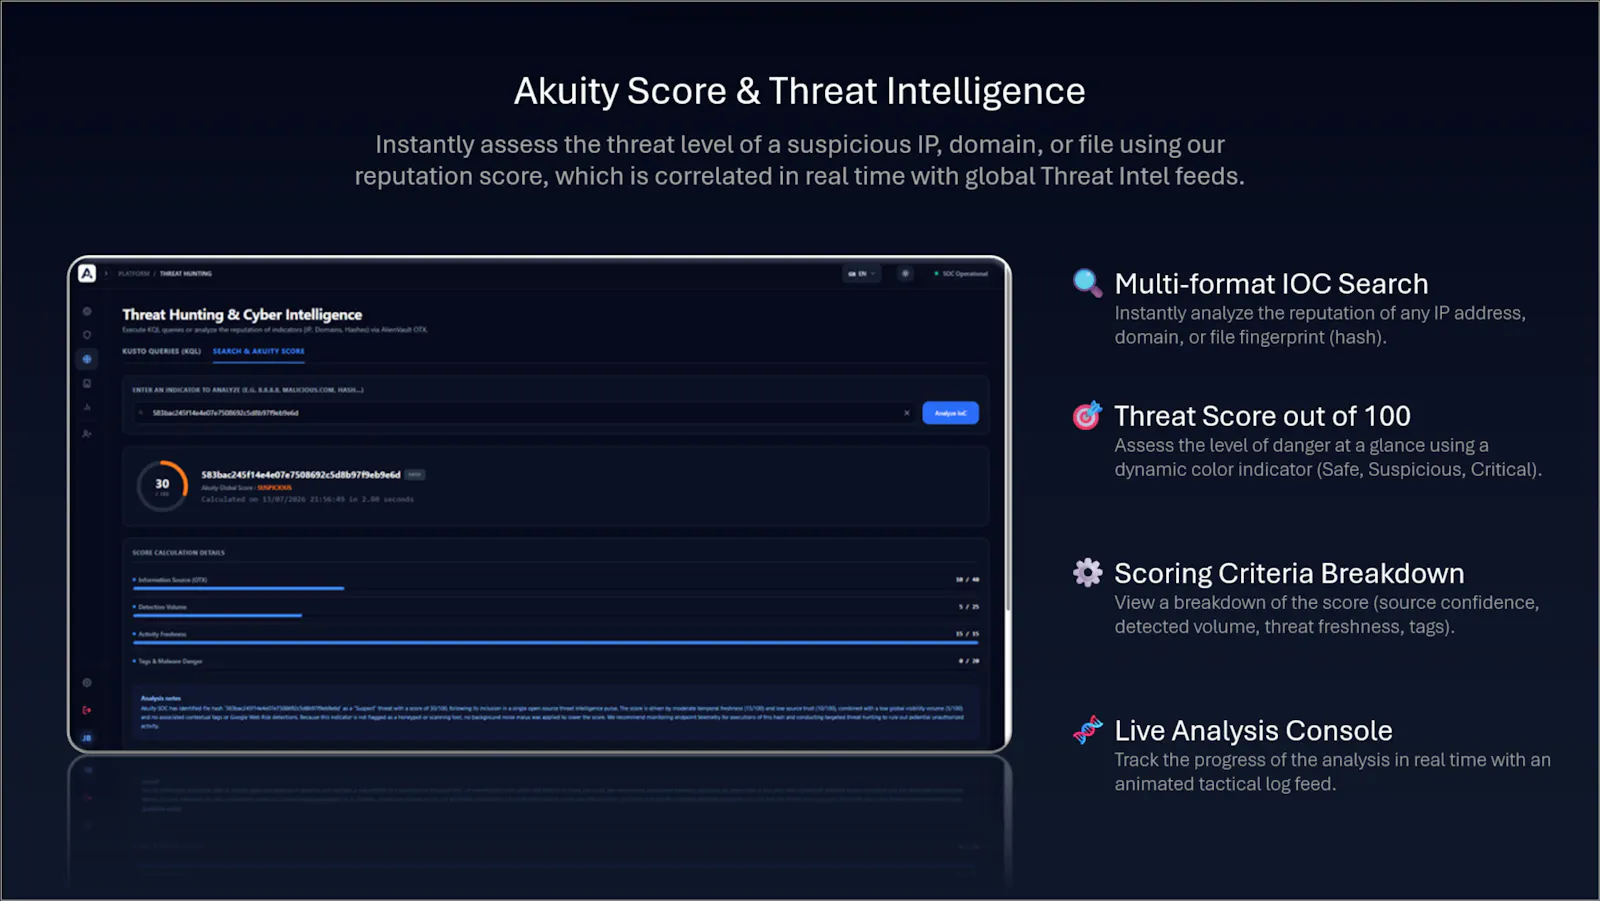Switch to the KUSTO QUERIES (KQL) tab
Screen dimensions: 1600x901
click(x=161, y=351)
